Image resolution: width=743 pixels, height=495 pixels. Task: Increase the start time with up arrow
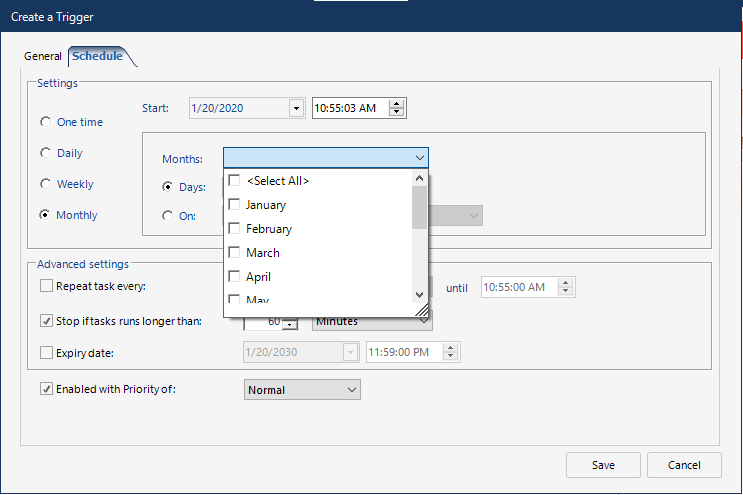tap(398, 104)
